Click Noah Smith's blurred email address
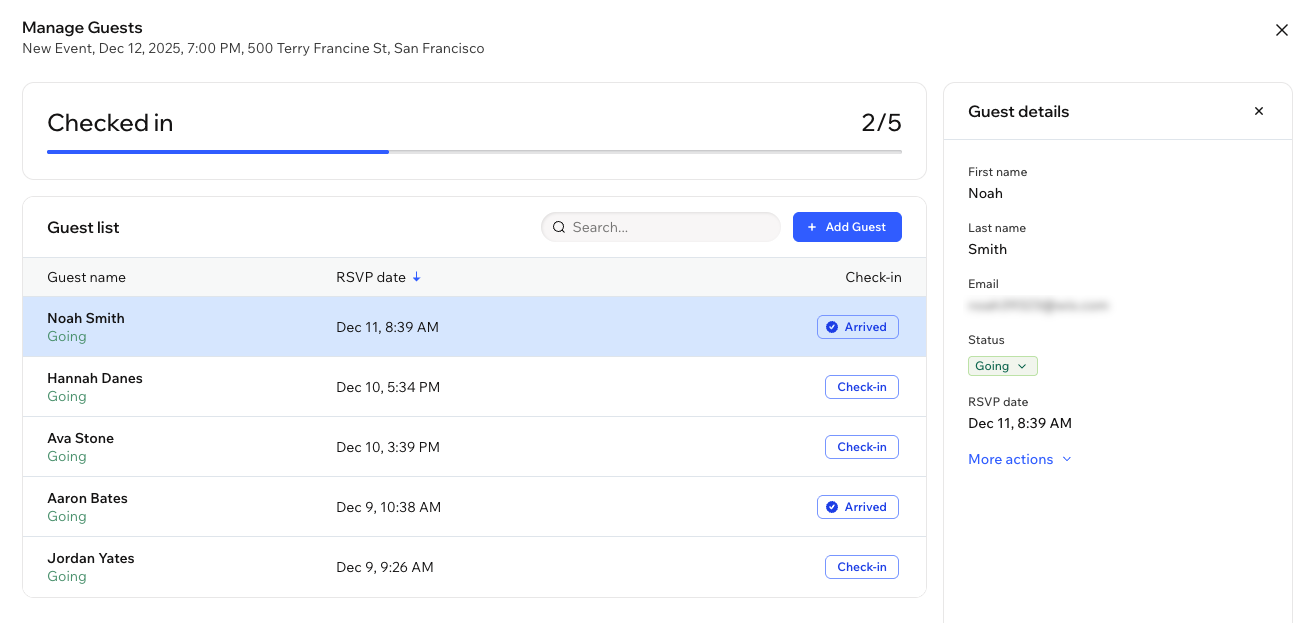The width and height of the screenshot is (1310, 623). click(1039, 305)
